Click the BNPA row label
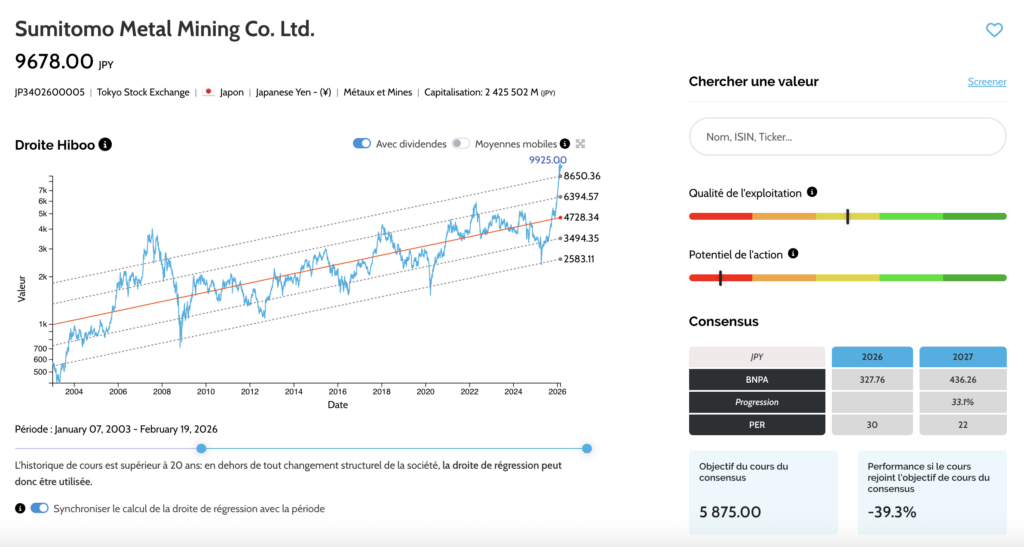This screenshot has height=547, width=1024. [x=757, y=379]
